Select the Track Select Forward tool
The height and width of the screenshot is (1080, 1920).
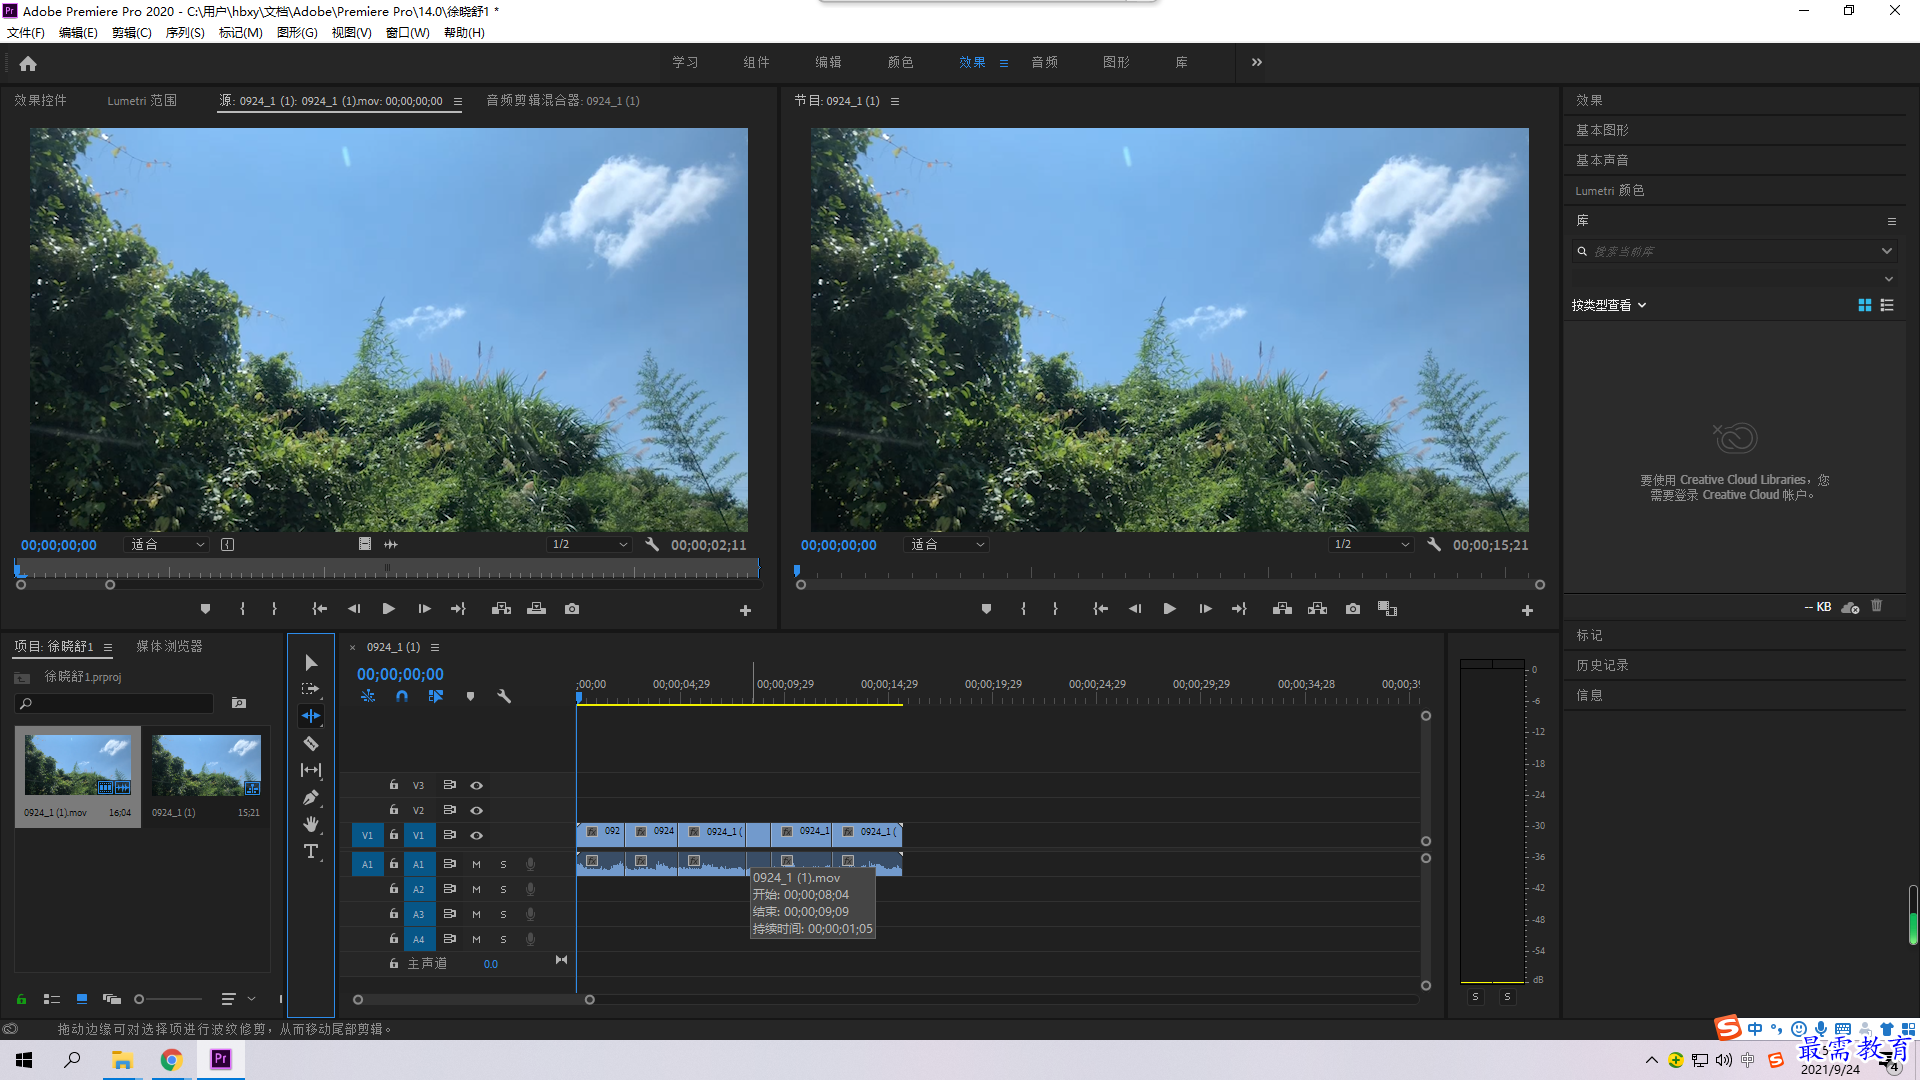[x=311, y=689]
